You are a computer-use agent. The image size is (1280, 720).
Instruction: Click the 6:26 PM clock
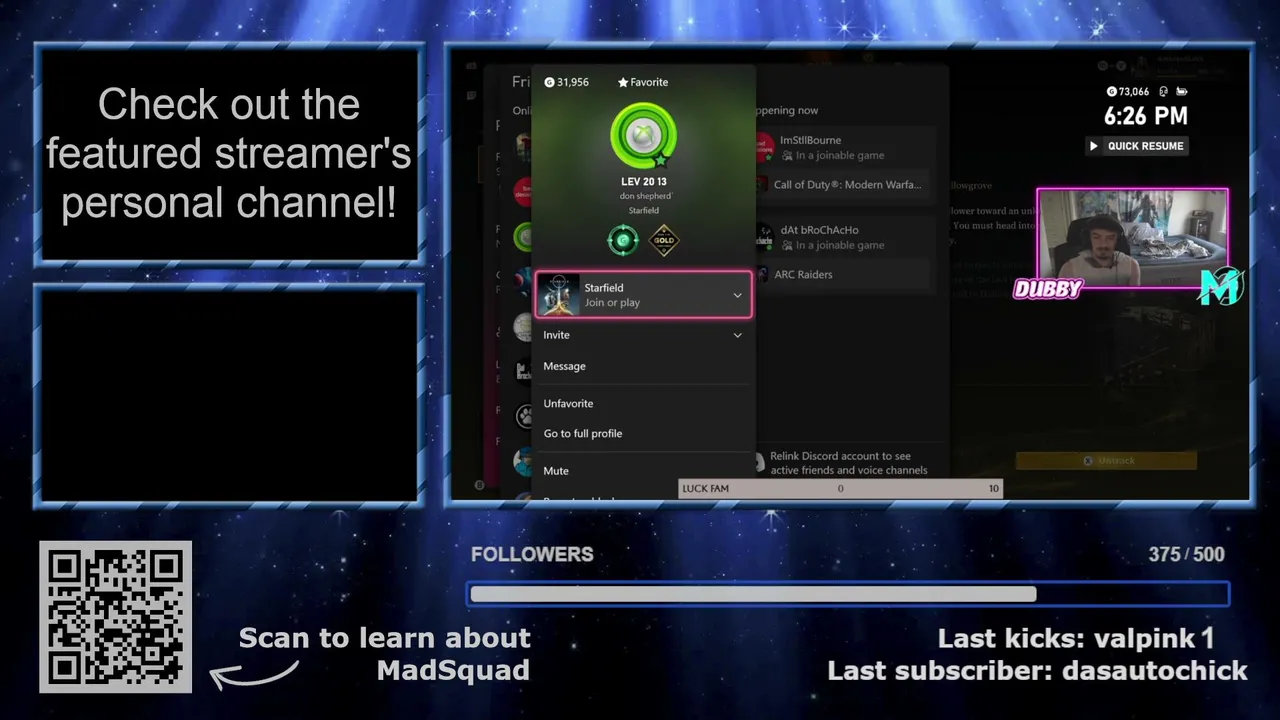(x=1146, y=116)
